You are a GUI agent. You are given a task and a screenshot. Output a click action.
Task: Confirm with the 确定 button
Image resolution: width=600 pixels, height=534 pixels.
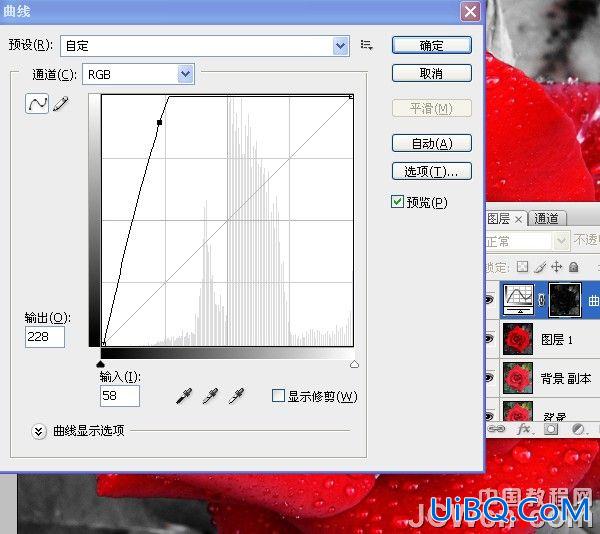pyautogui.click(x=432, y=45)
